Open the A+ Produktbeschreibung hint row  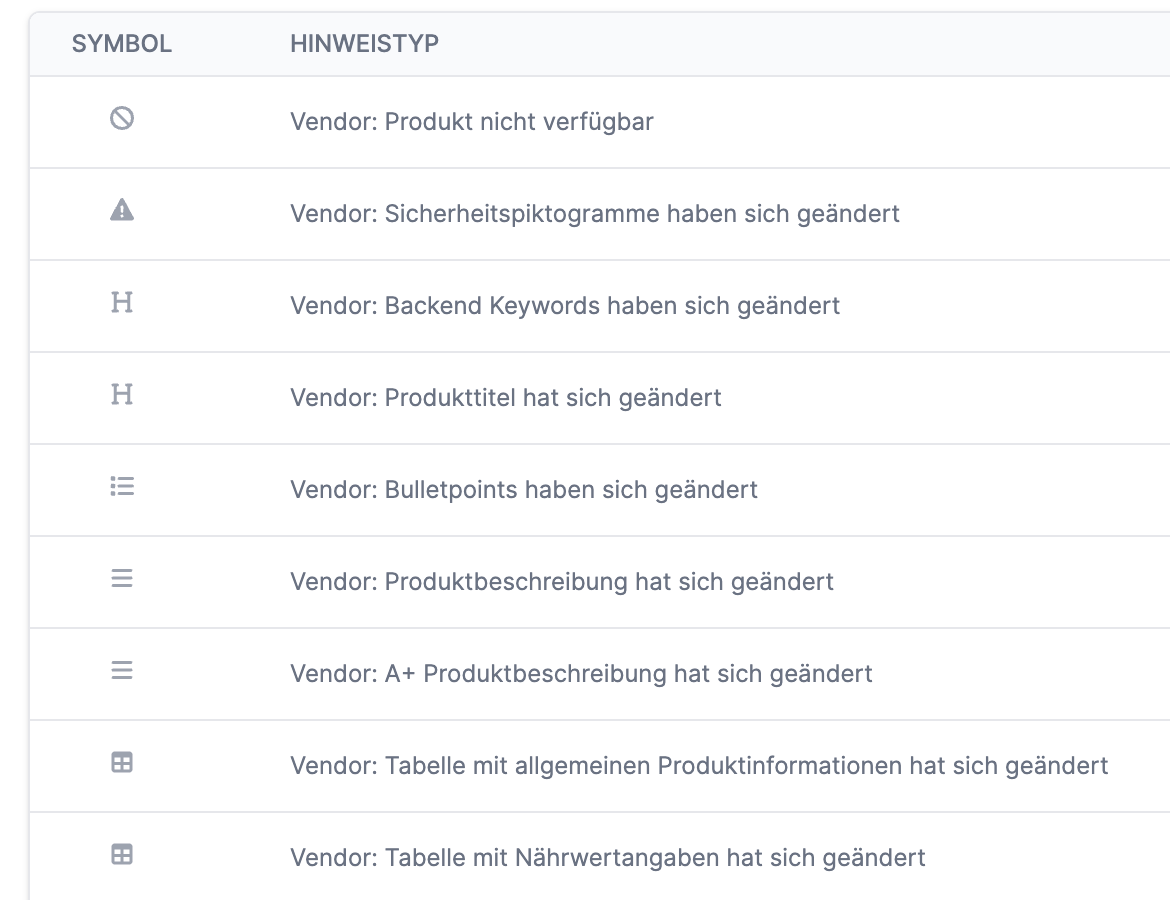pyautogui.click(x=580, y=673)
